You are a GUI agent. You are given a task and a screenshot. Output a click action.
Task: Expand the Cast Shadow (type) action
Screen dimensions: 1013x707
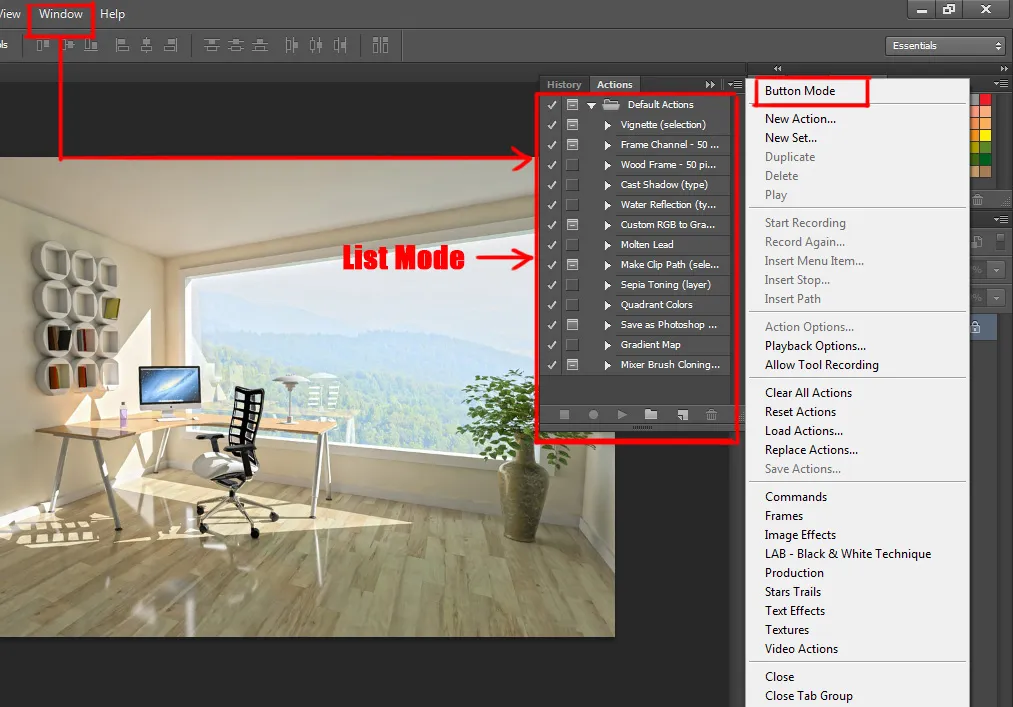[609, 184]
